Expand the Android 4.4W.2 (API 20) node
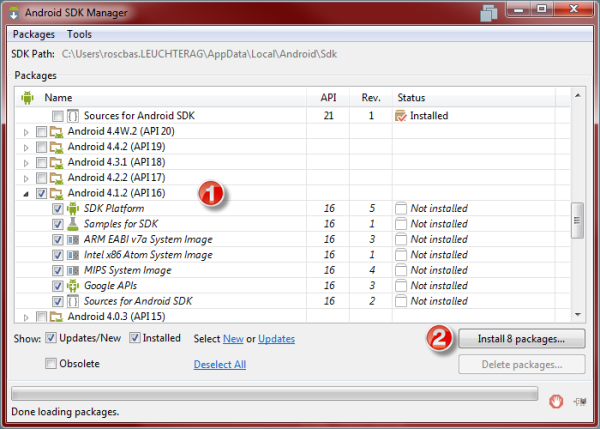Screen dimensions: 600x429 (26, 132)
